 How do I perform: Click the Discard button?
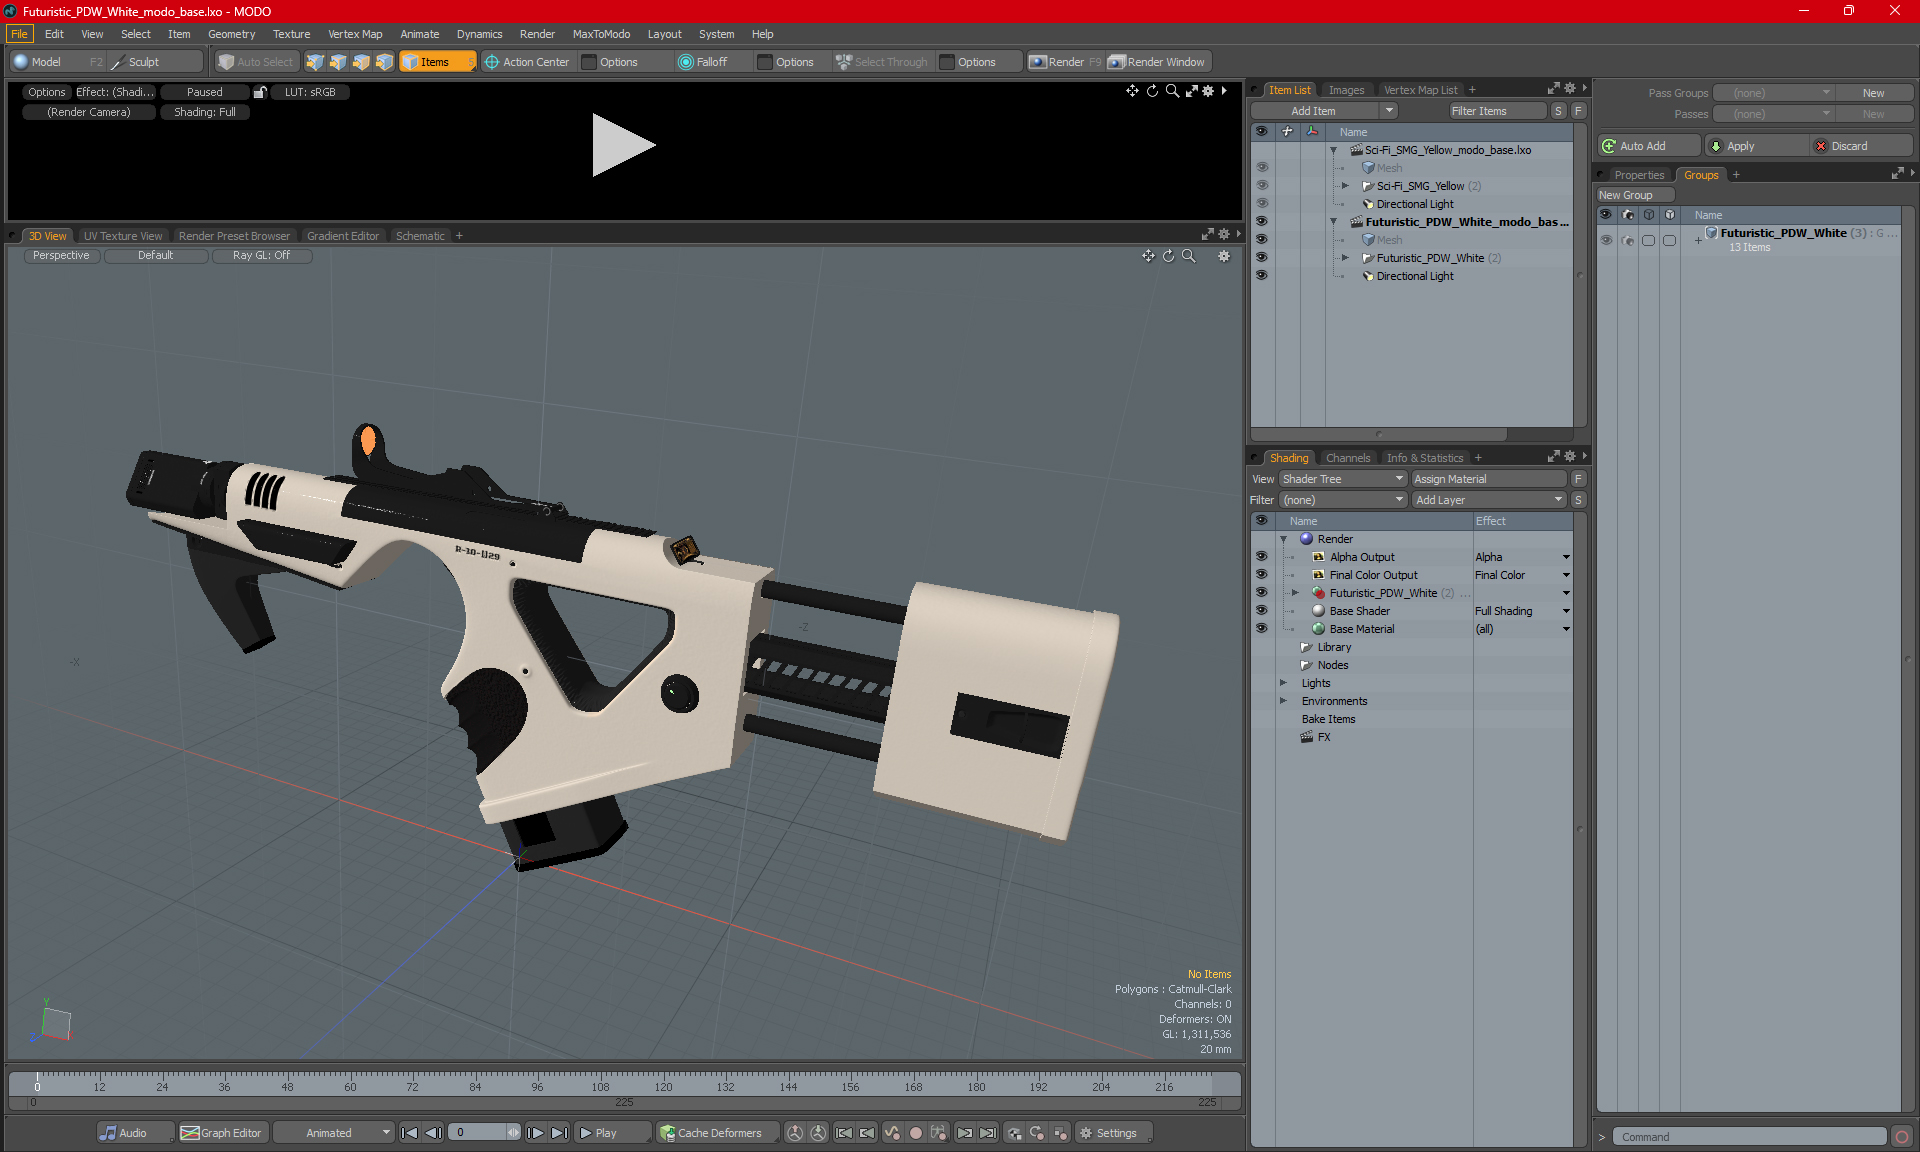(1861, 146)
